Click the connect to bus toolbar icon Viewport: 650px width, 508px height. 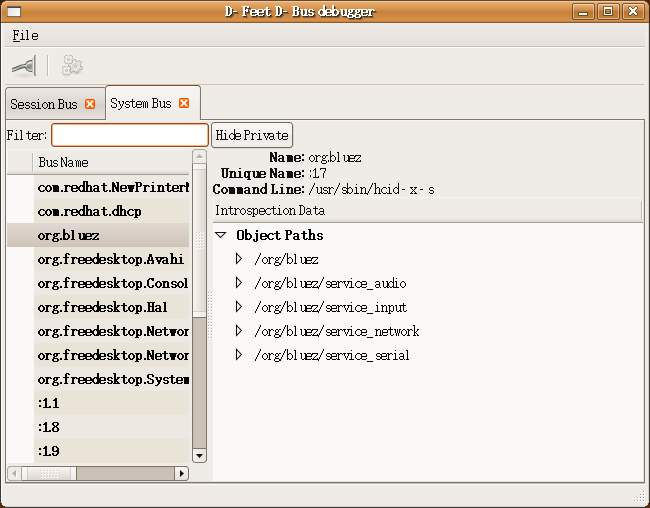(x=24, y=66)
